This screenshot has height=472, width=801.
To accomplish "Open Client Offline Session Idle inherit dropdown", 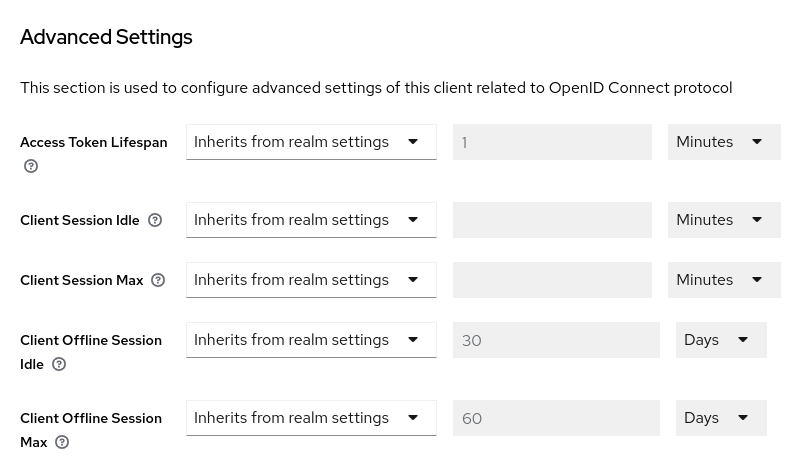I will pyautogui.click(x=311, y=340).
